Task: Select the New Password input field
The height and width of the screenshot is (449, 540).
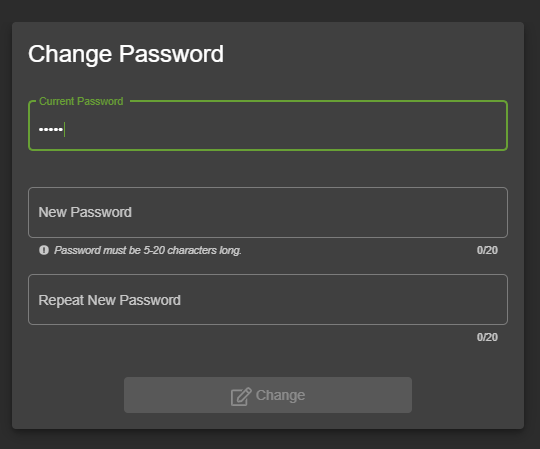Action: click(x=268, y=212)
